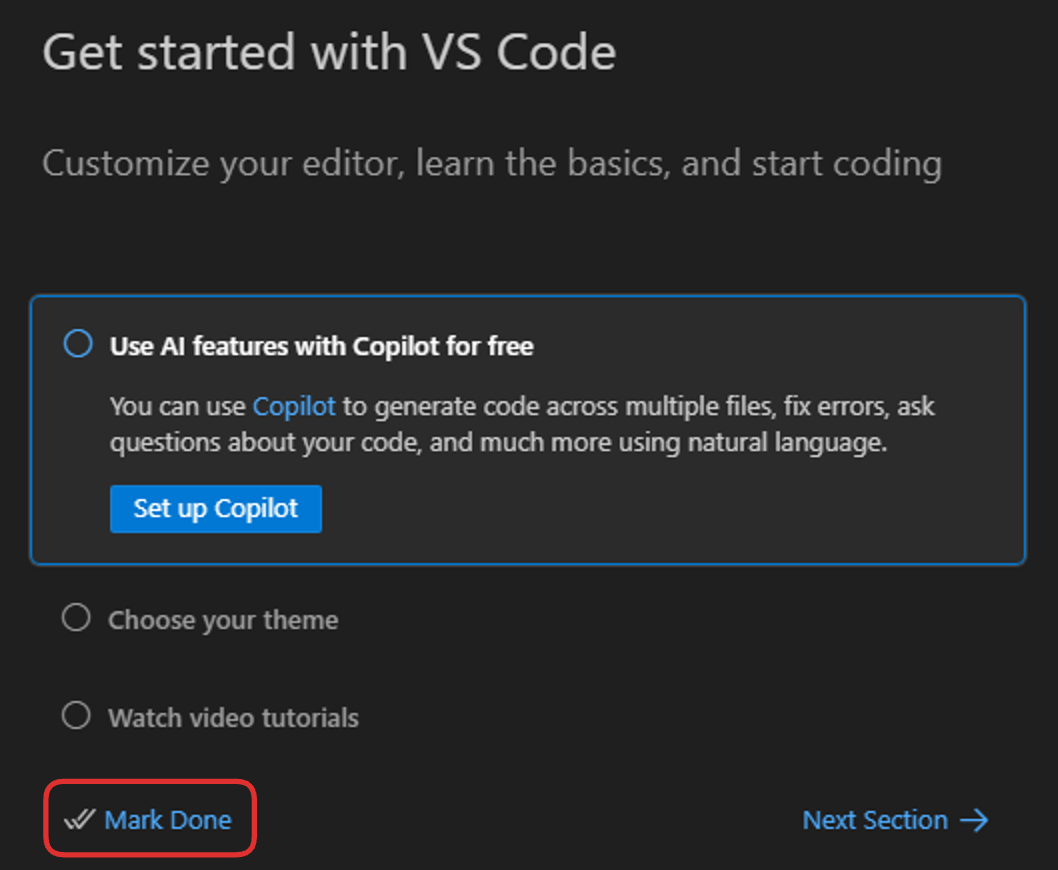Screen dimensions: 1058x870
Task: Mark the Watch video tutorials circle
Action: click(x=76, y=716)
